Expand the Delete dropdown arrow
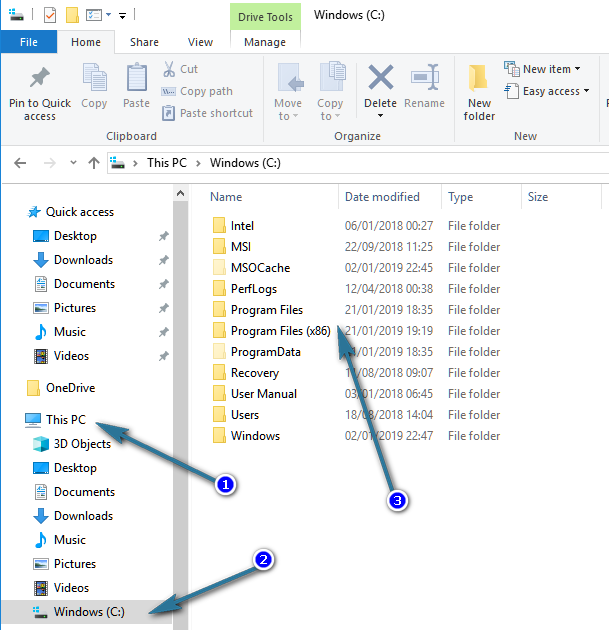The width and height of the screenshot is (609, 630). click(x=380, y=116)
